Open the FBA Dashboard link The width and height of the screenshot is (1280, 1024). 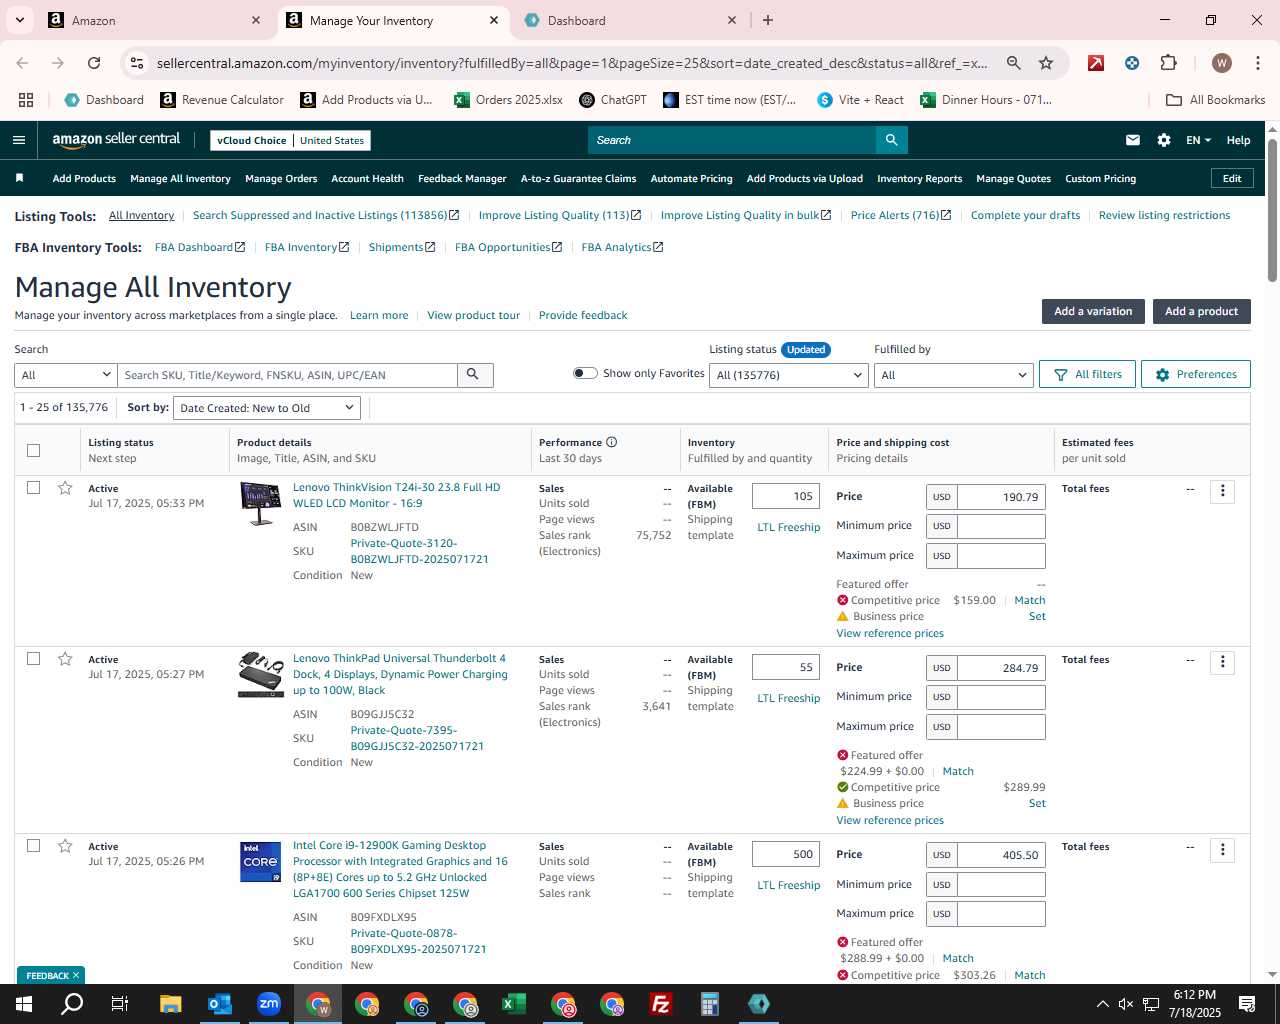coord(199,247)
